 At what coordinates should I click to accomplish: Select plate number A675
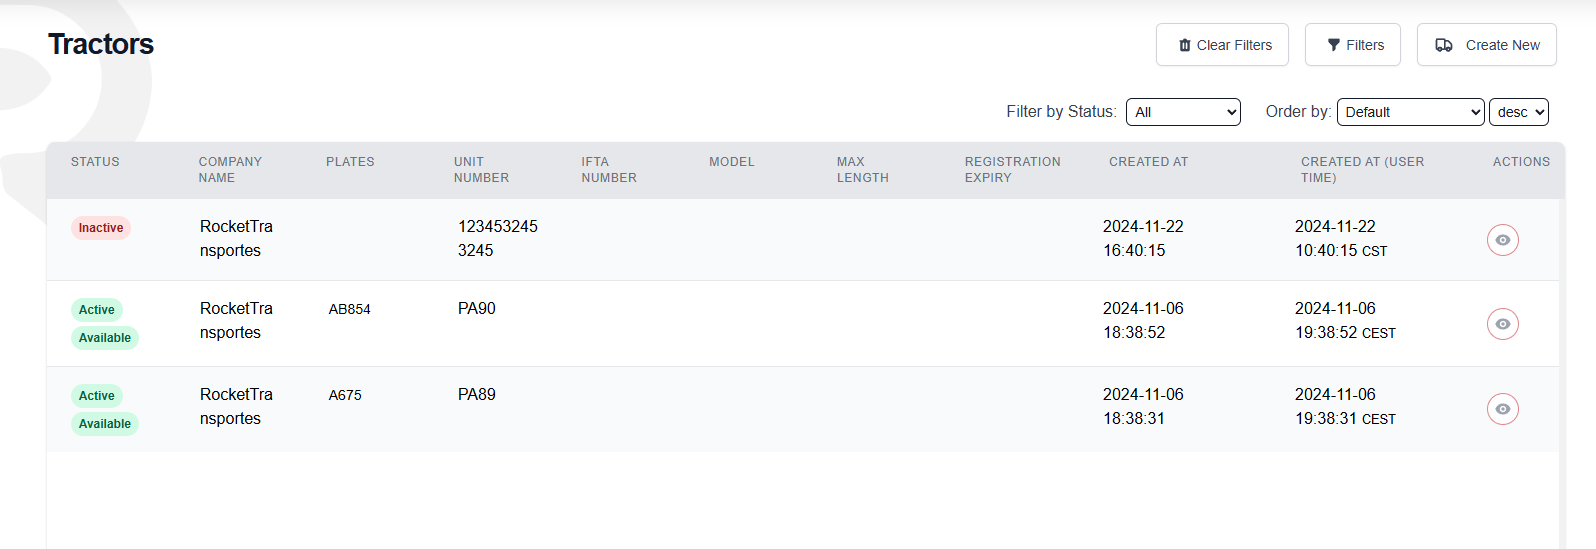click(345, 396)
